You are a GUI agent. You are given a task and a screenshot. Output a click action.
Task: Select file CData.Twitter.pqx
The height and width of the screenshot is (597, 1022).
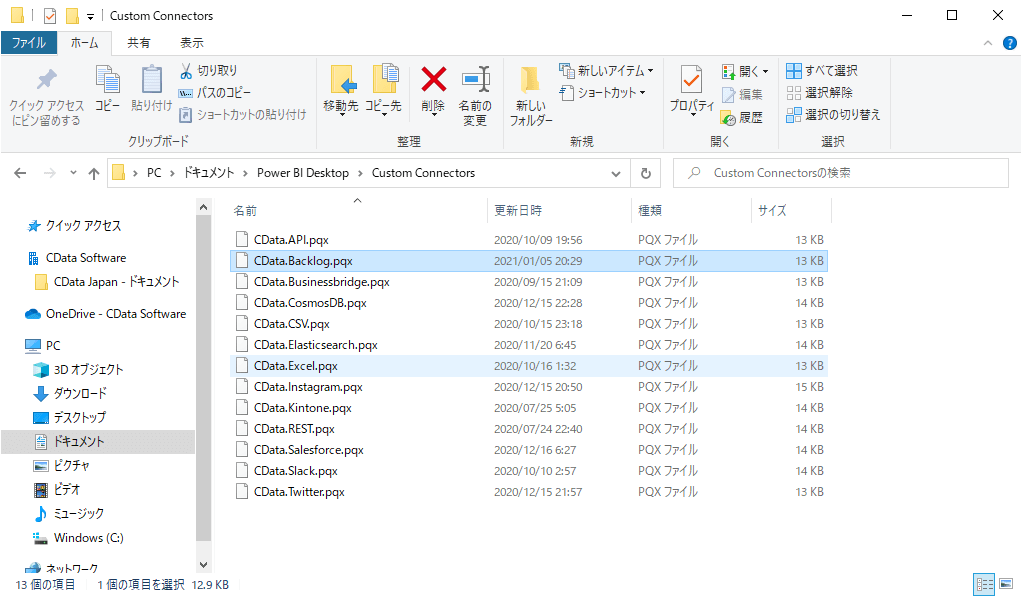tap(529, 492)
